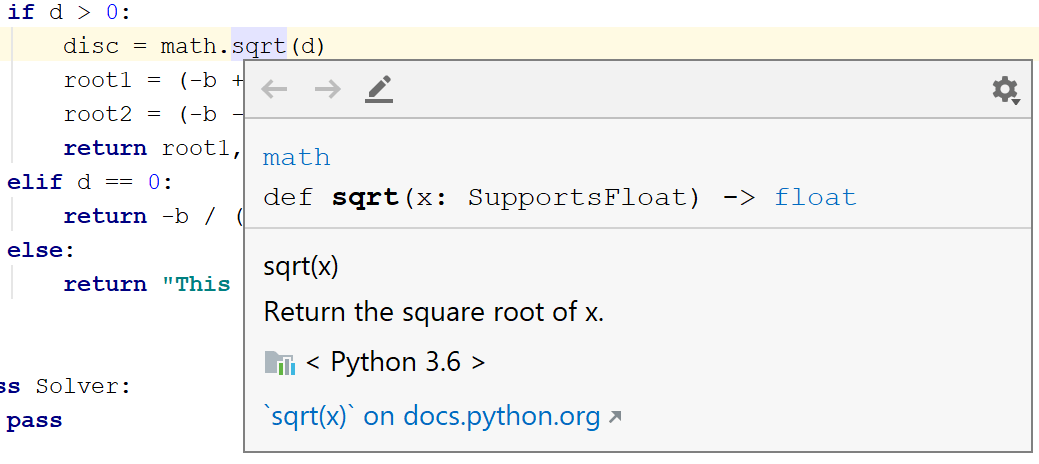This screenshot has width=1039, height=464.
Task: Click the Edit Source pencil icon
Action: [x=379, y=90]
